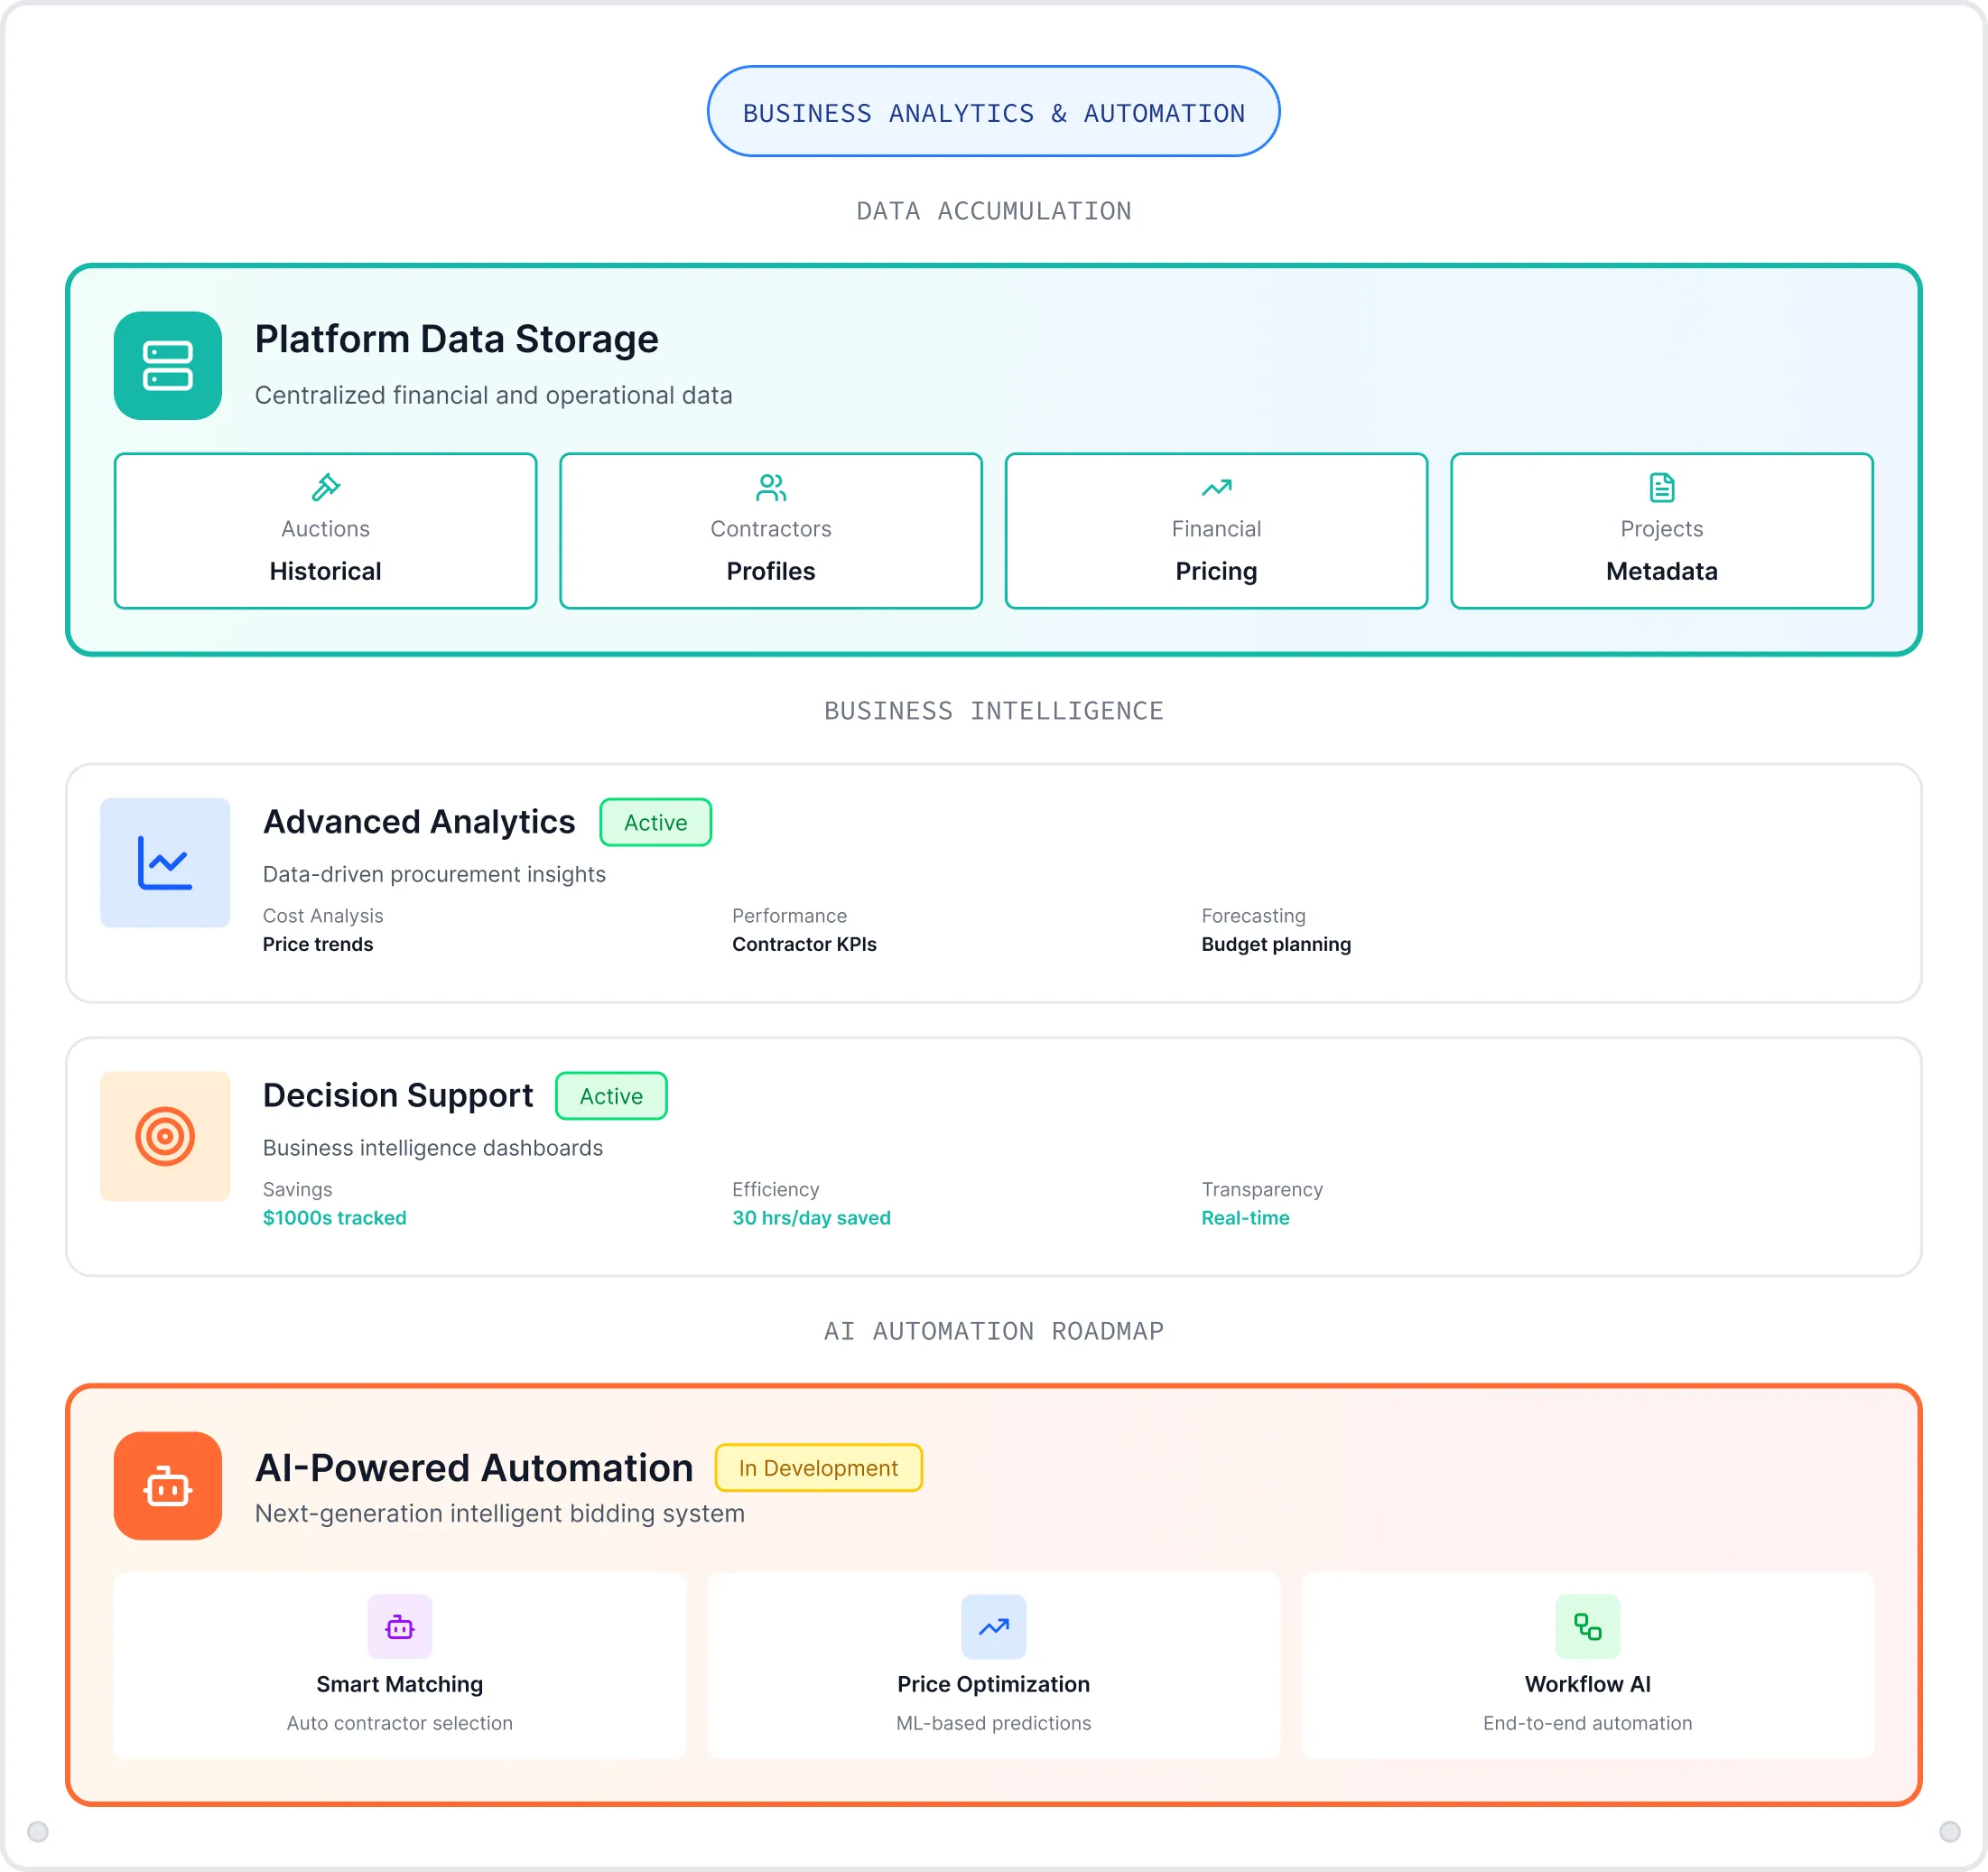1988x1872 pixels.
Task: Click the Contractors profiles icon
Action: click(769, 489)
